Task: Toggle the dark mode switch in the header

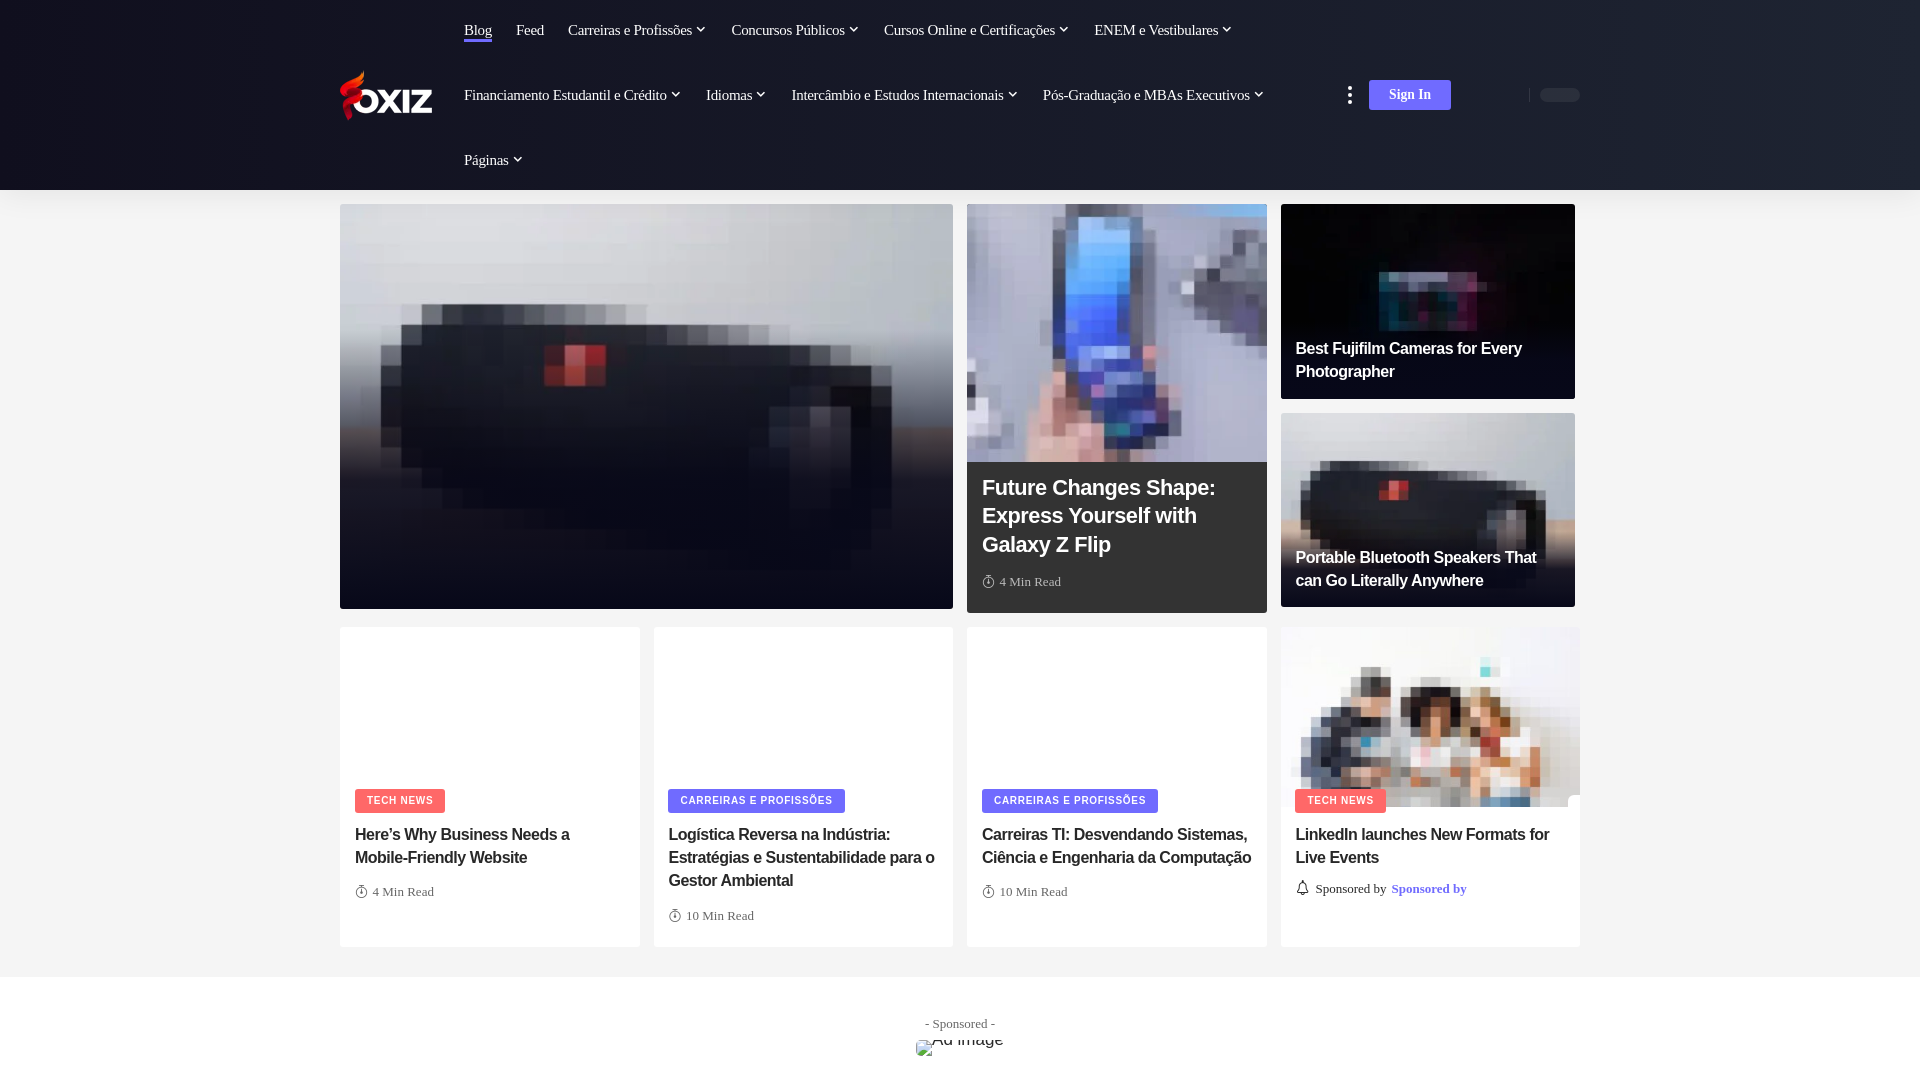Action: tap(1559, 95)
